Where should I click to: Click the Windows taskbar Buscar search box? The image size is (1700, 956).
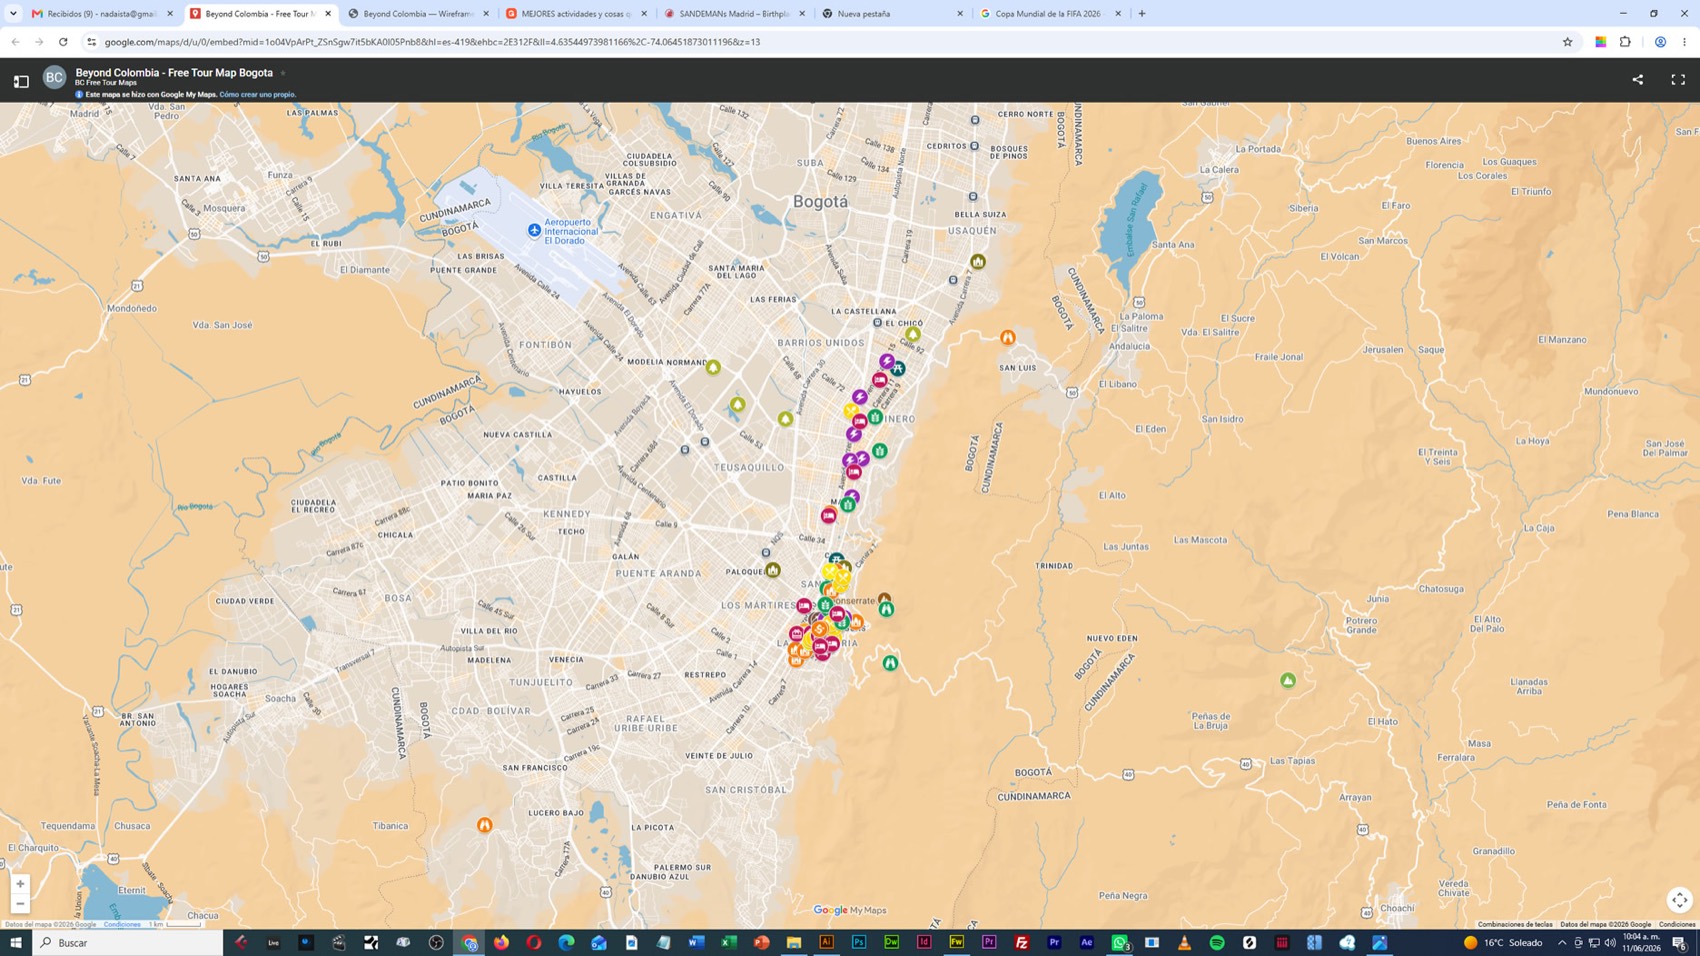(x=128, y=943)
